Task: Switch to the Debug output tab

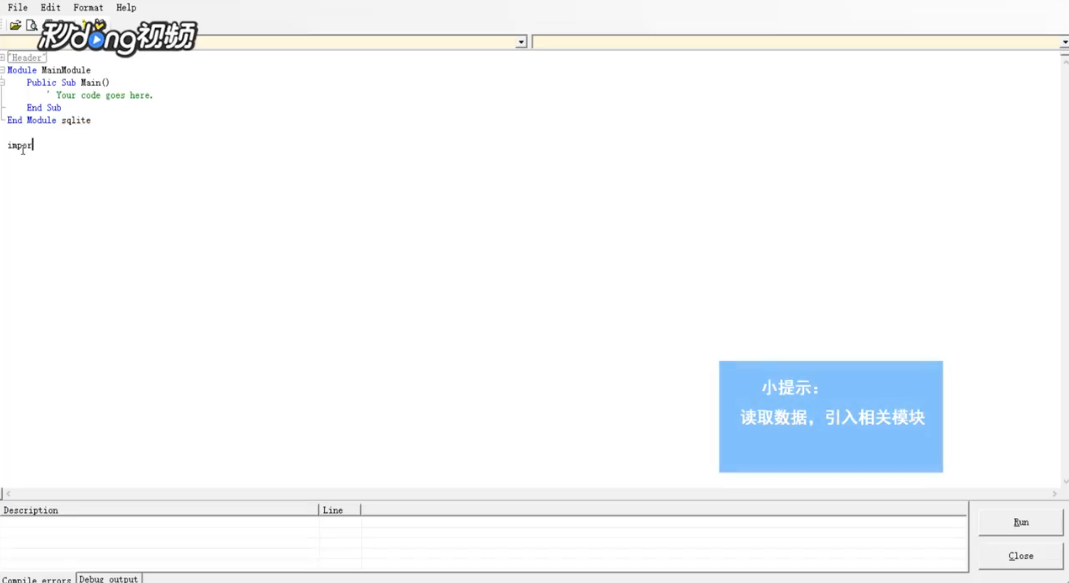Action: pos(108,579)
